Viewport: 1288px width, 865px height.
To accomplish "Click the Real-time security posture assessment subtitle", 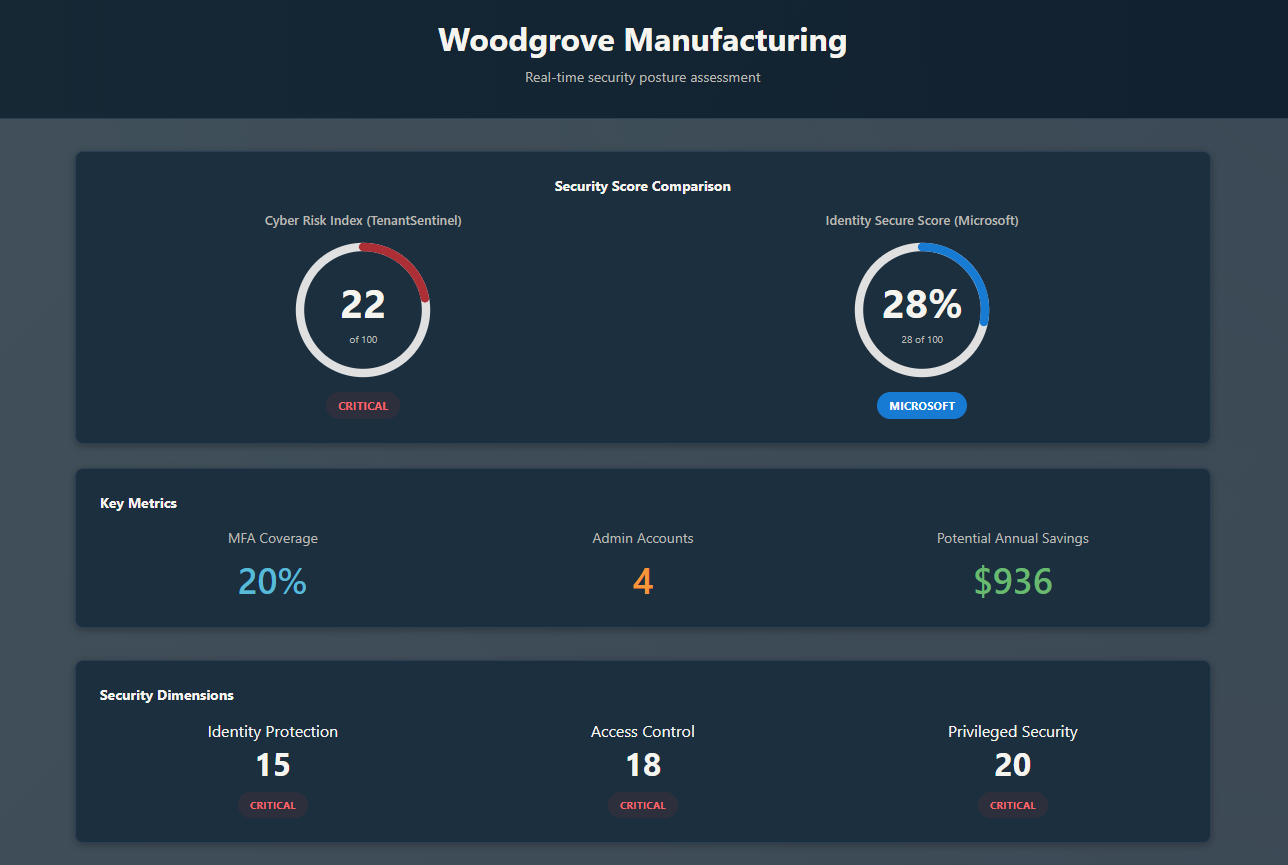I will 643,78.
